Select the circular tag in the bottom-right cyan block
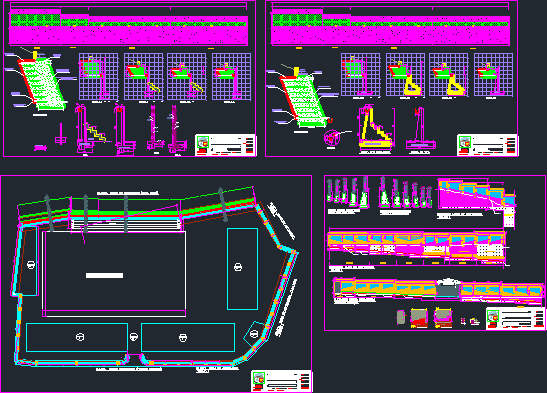This screenshot has height=393, width=547. pyautogui.click(x=183, y=338)
